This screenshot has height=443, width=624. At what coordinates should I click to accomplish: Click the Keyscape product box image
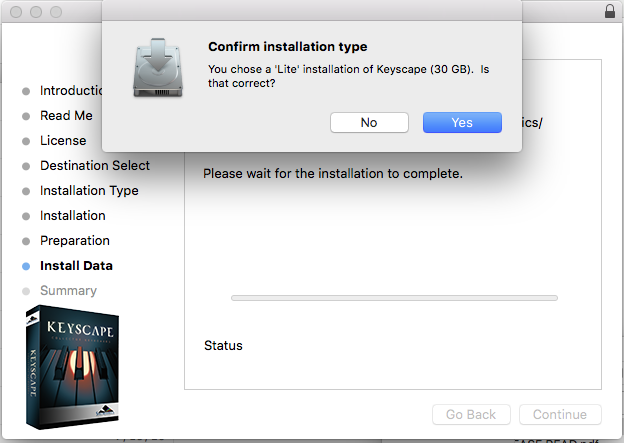click(x=72, y=367)
